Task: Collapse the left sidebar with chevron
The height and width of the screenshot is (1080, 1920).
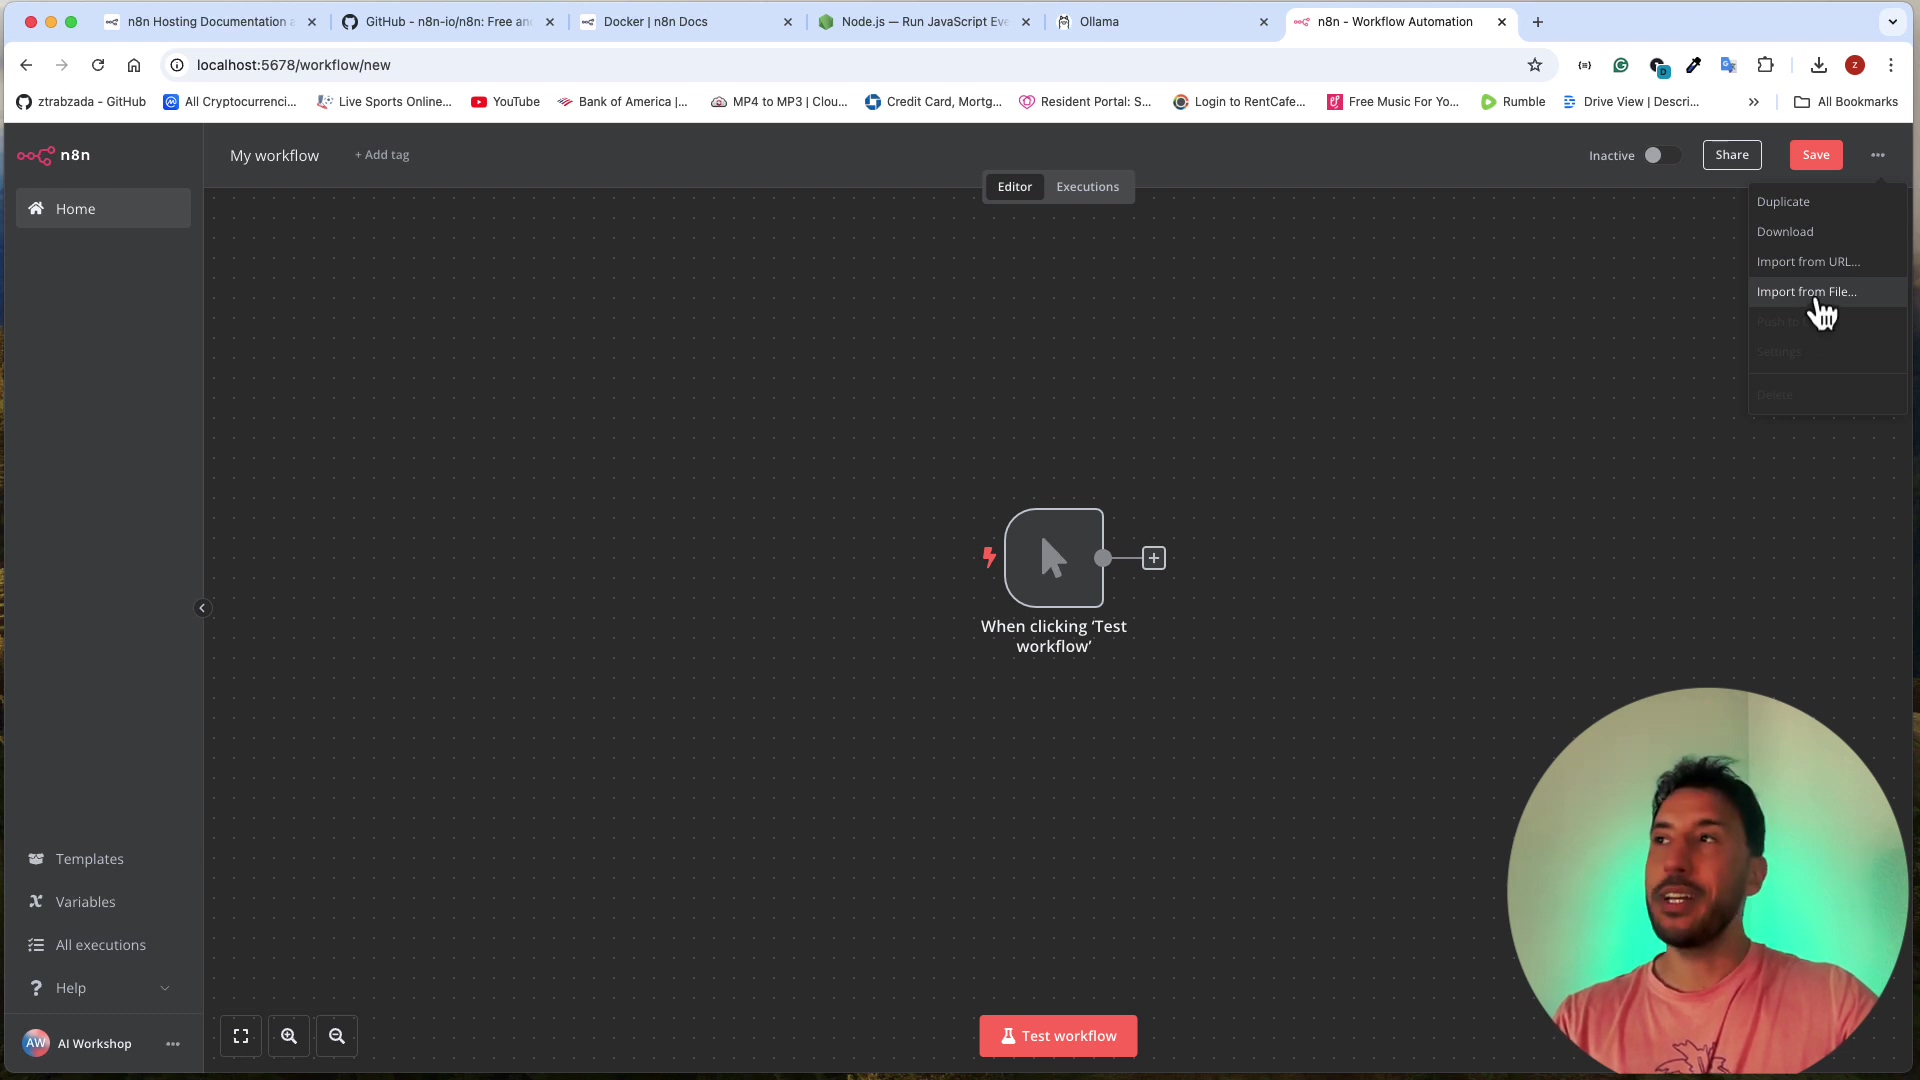Action: (x=202, y=608)
